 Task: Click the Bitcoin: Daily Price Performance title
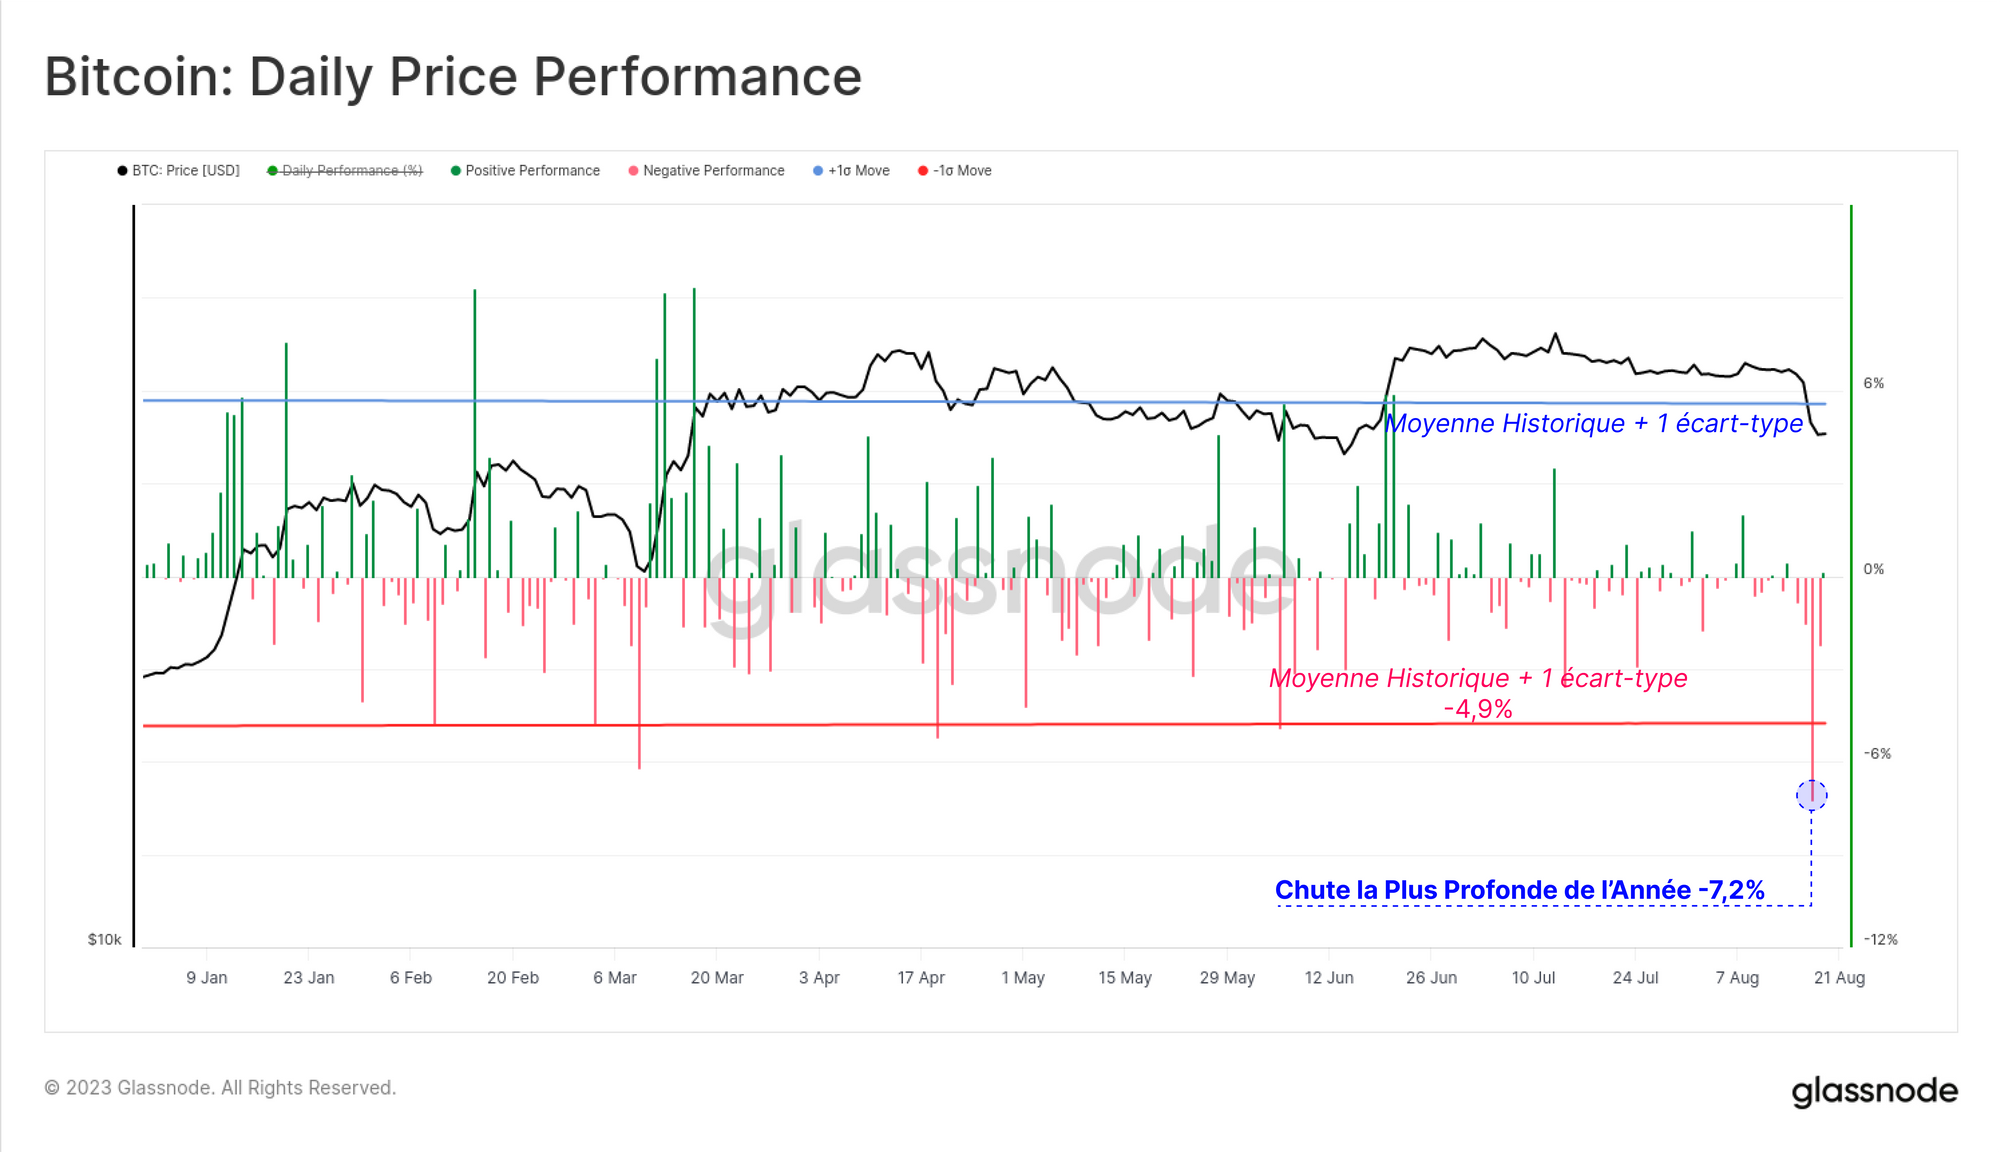[453, 77]
